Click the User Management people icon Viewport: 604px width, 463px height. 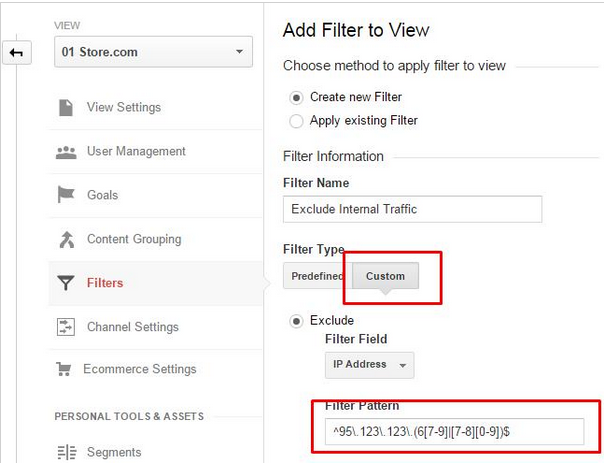pos(66,152)
